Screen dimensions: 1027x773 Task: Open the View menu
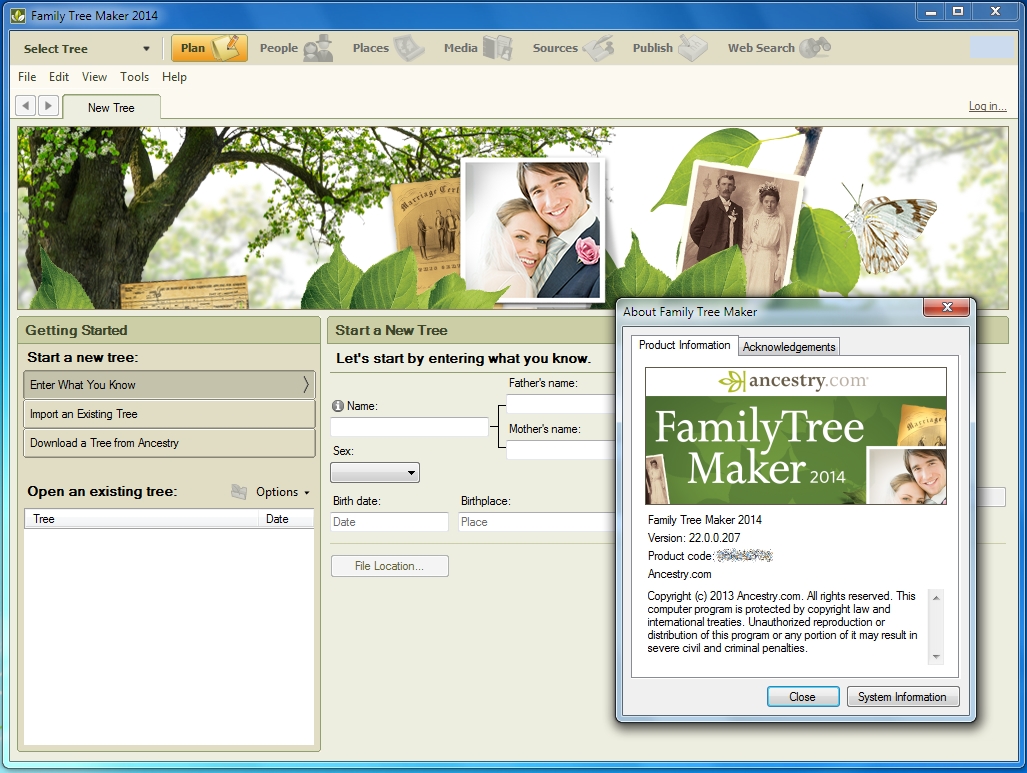point(94,77)
